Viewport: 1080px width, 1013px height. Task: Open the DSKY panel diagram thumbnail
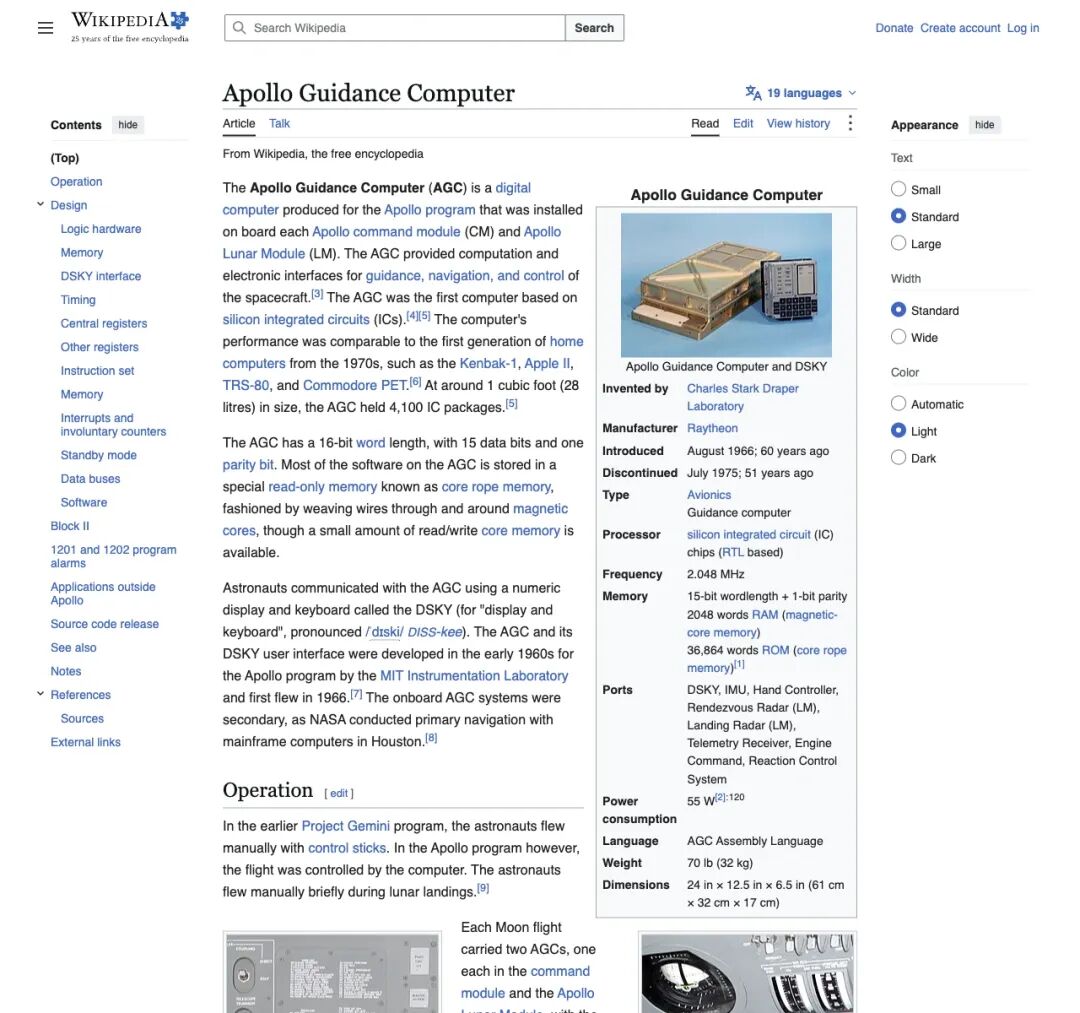click(333, 972)
